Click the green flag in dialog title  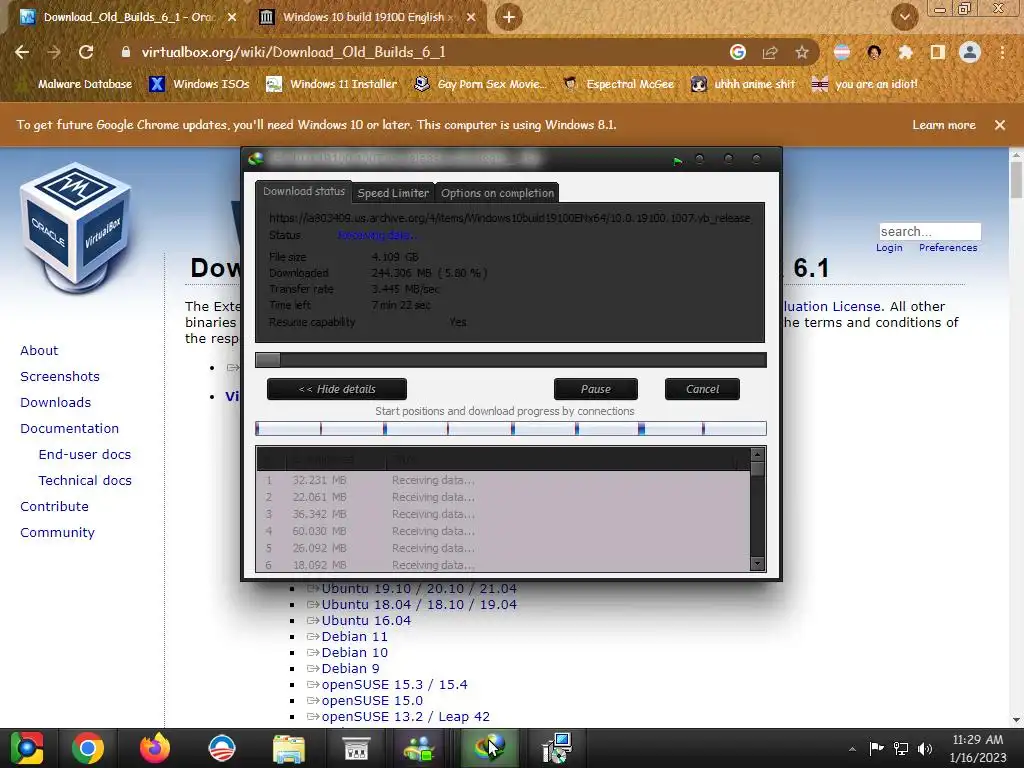tap(677, 161)
